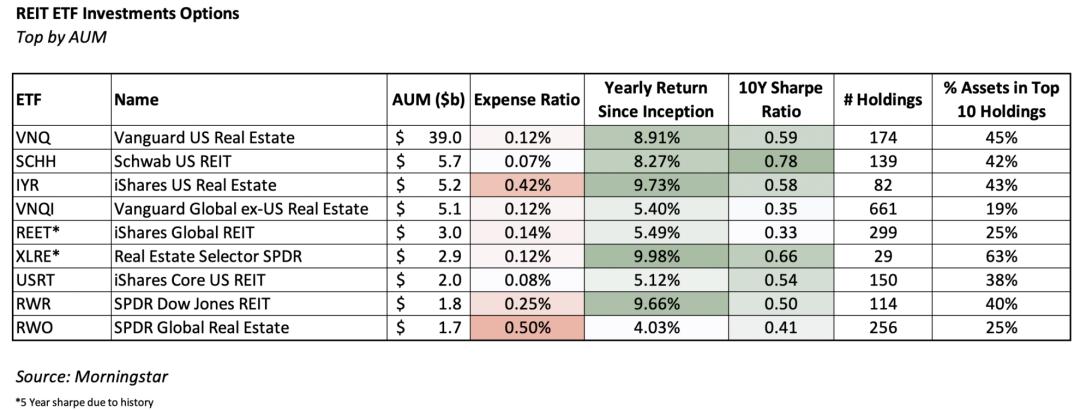Select the red 0.42% expense ratio cell
The height and width of the screenshot is (410, 1080).
527,185
